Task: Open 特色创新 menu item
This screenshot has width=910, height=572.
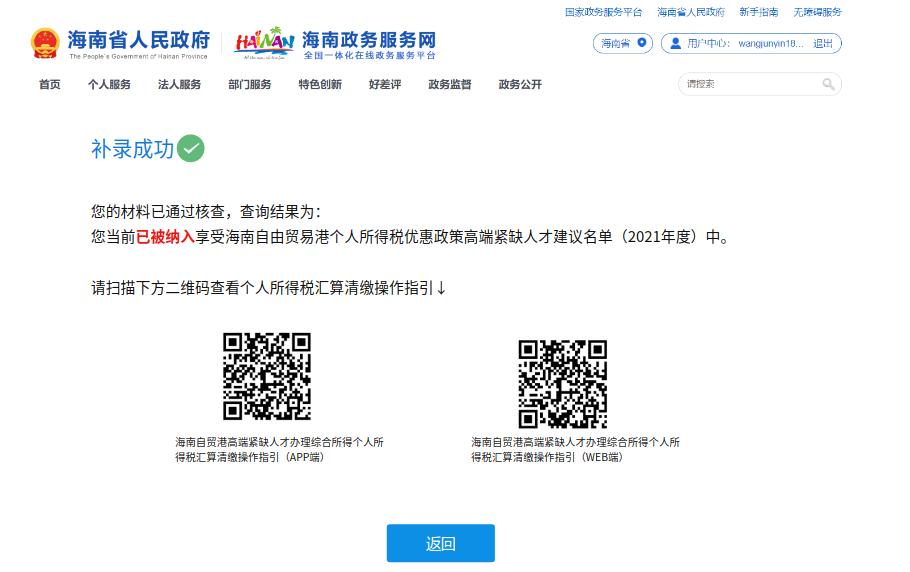Action: tap(320, 85)
